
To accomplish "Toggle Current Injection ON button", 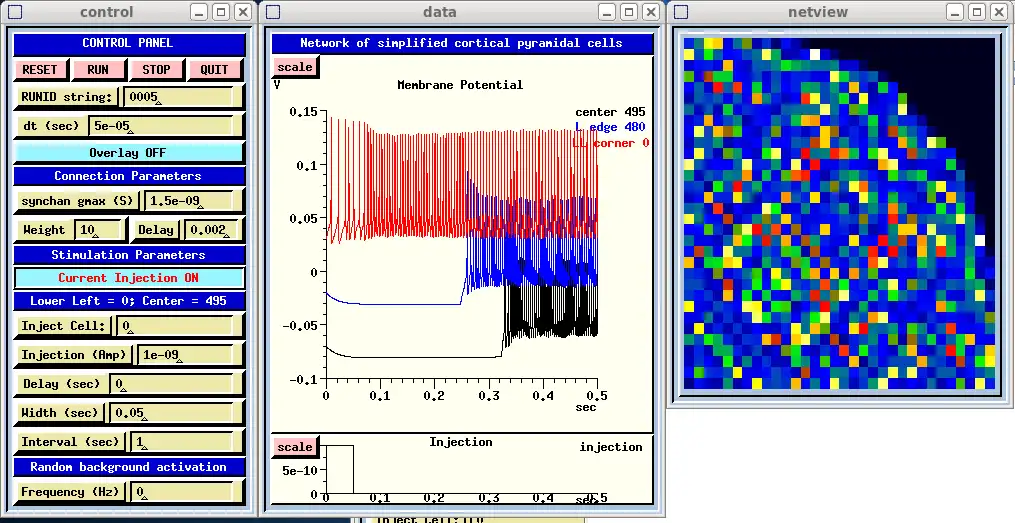I will pos(128,278).
